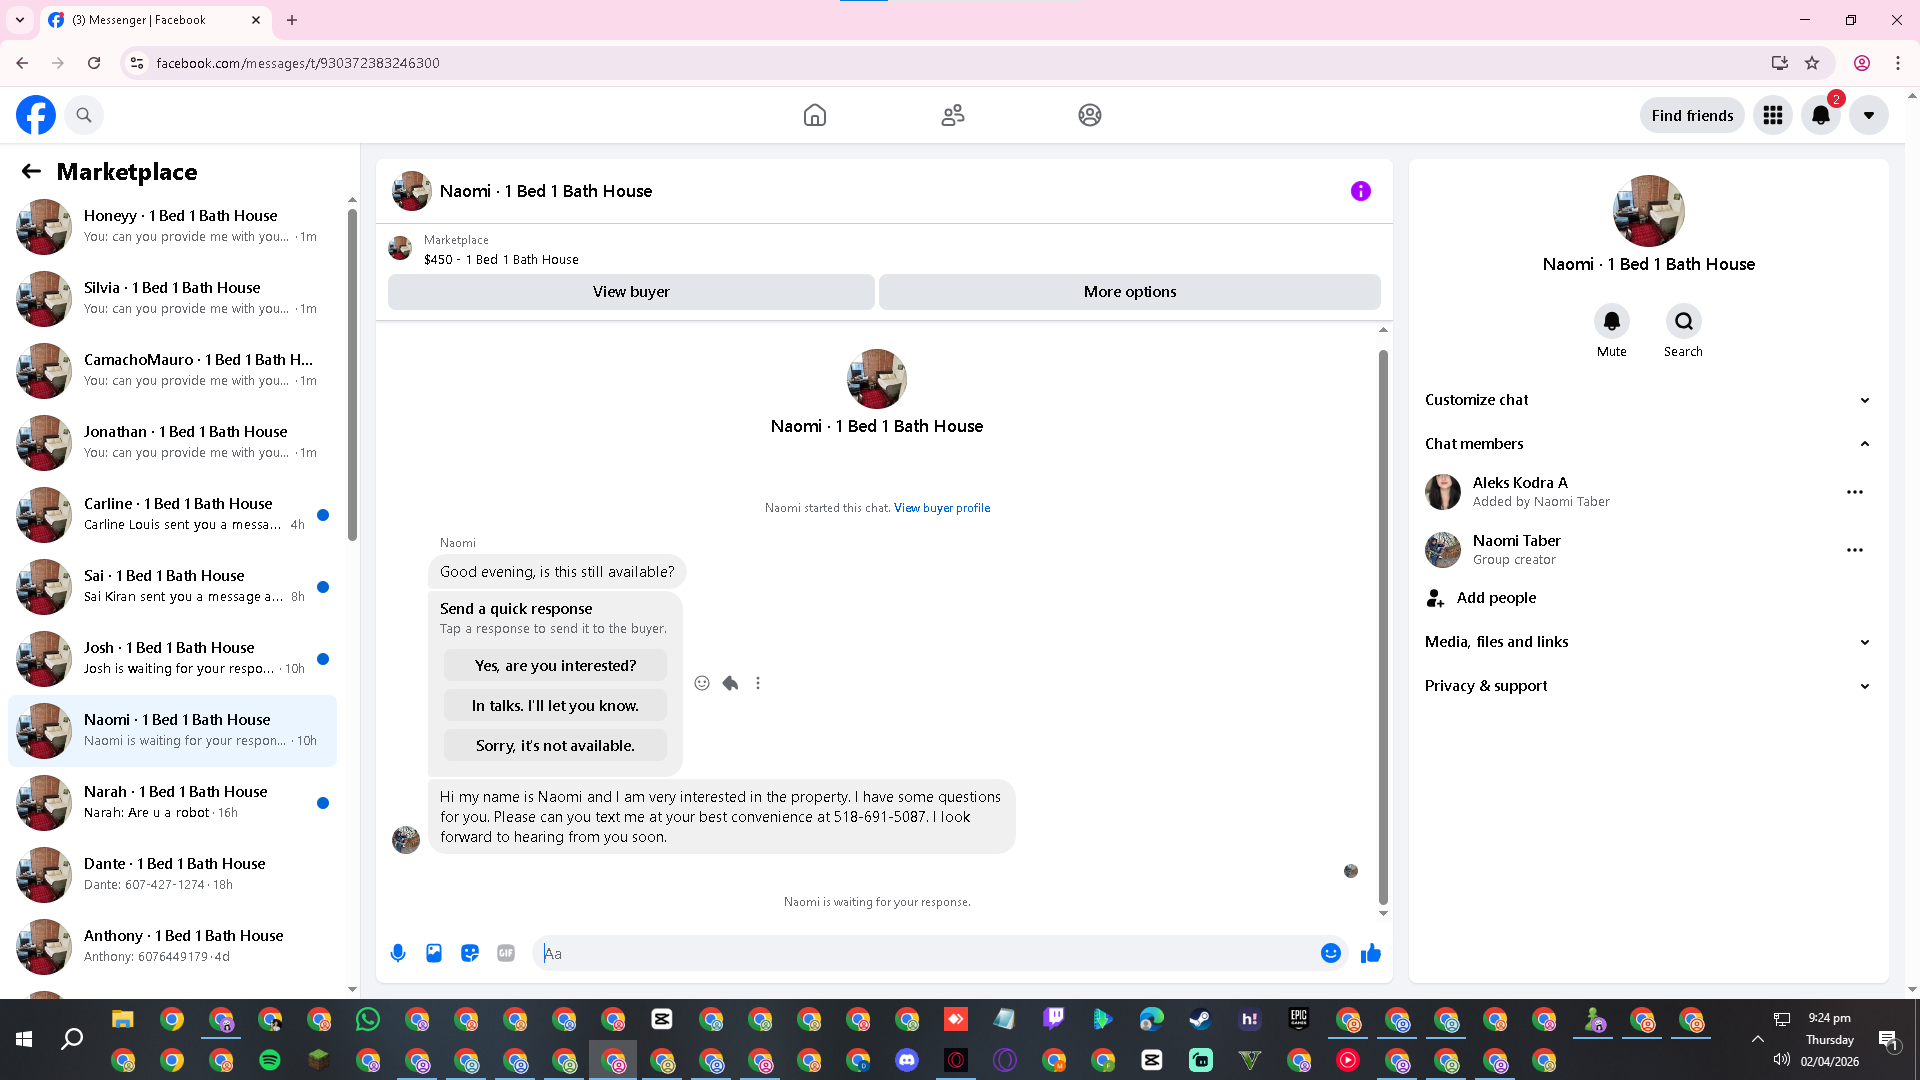Open the CamachoMauro conversation
Viewport: 1920px width, 1080px height.
(x=172, y=371)
